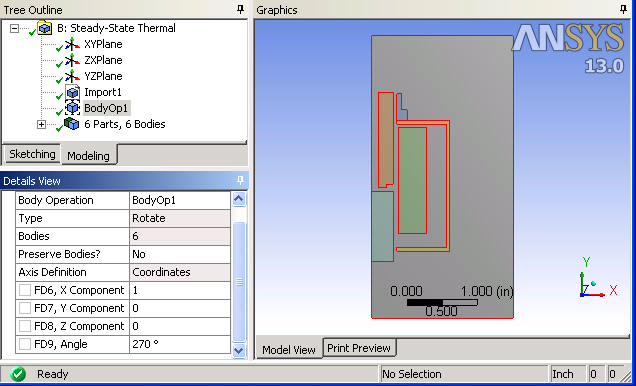Pin the Tree Outline panel
The width and height of the screenshot is (636, 386).
tap(241, 10)
